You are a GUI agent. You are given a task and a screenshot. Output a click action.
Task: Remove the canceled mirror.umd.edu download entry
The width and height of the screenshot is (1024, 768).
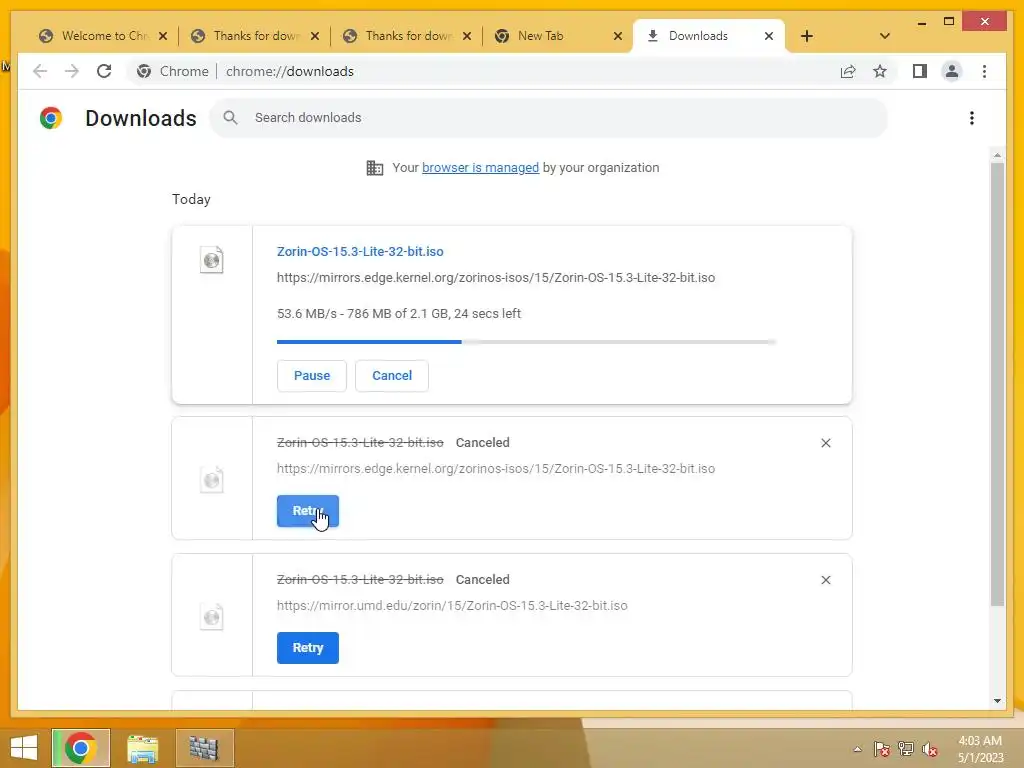[x=825, y=580]
